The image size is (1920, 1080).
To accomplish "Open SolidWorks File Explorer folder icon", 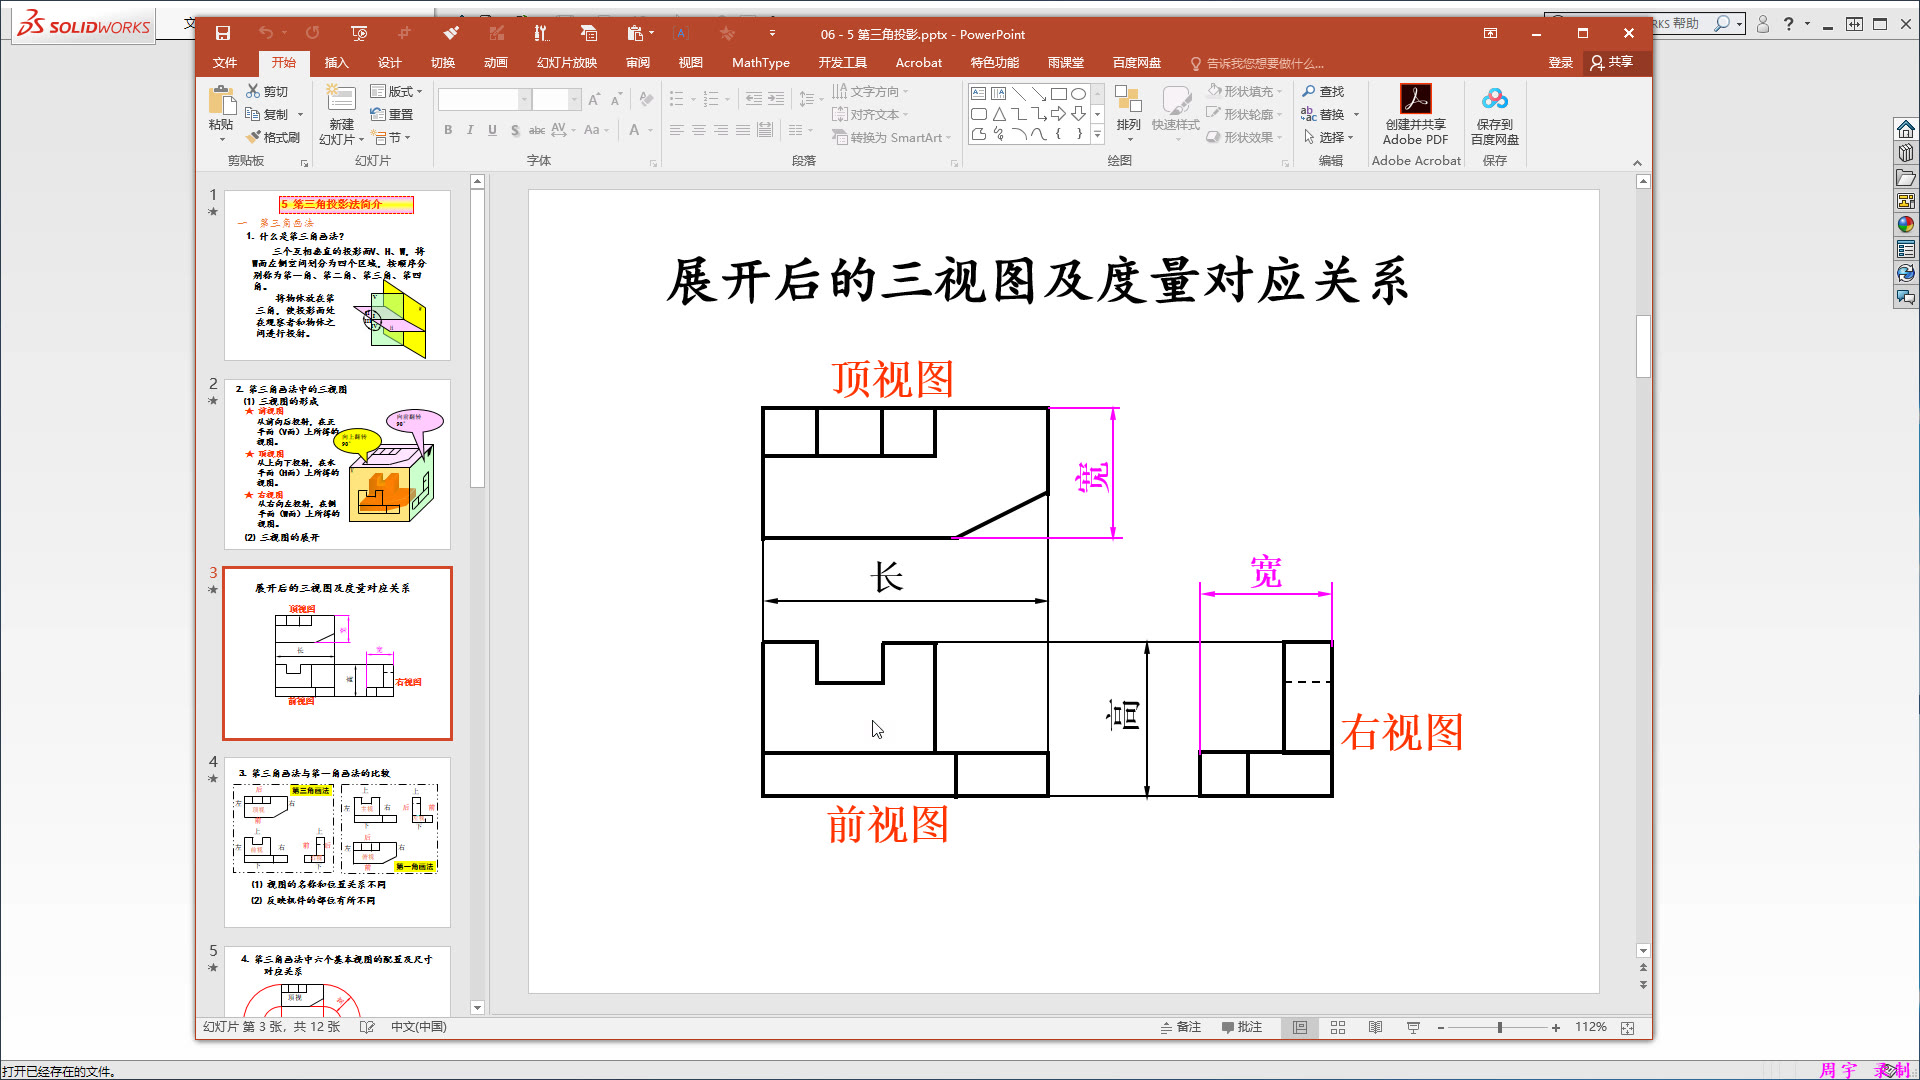I will point(1906,178).
